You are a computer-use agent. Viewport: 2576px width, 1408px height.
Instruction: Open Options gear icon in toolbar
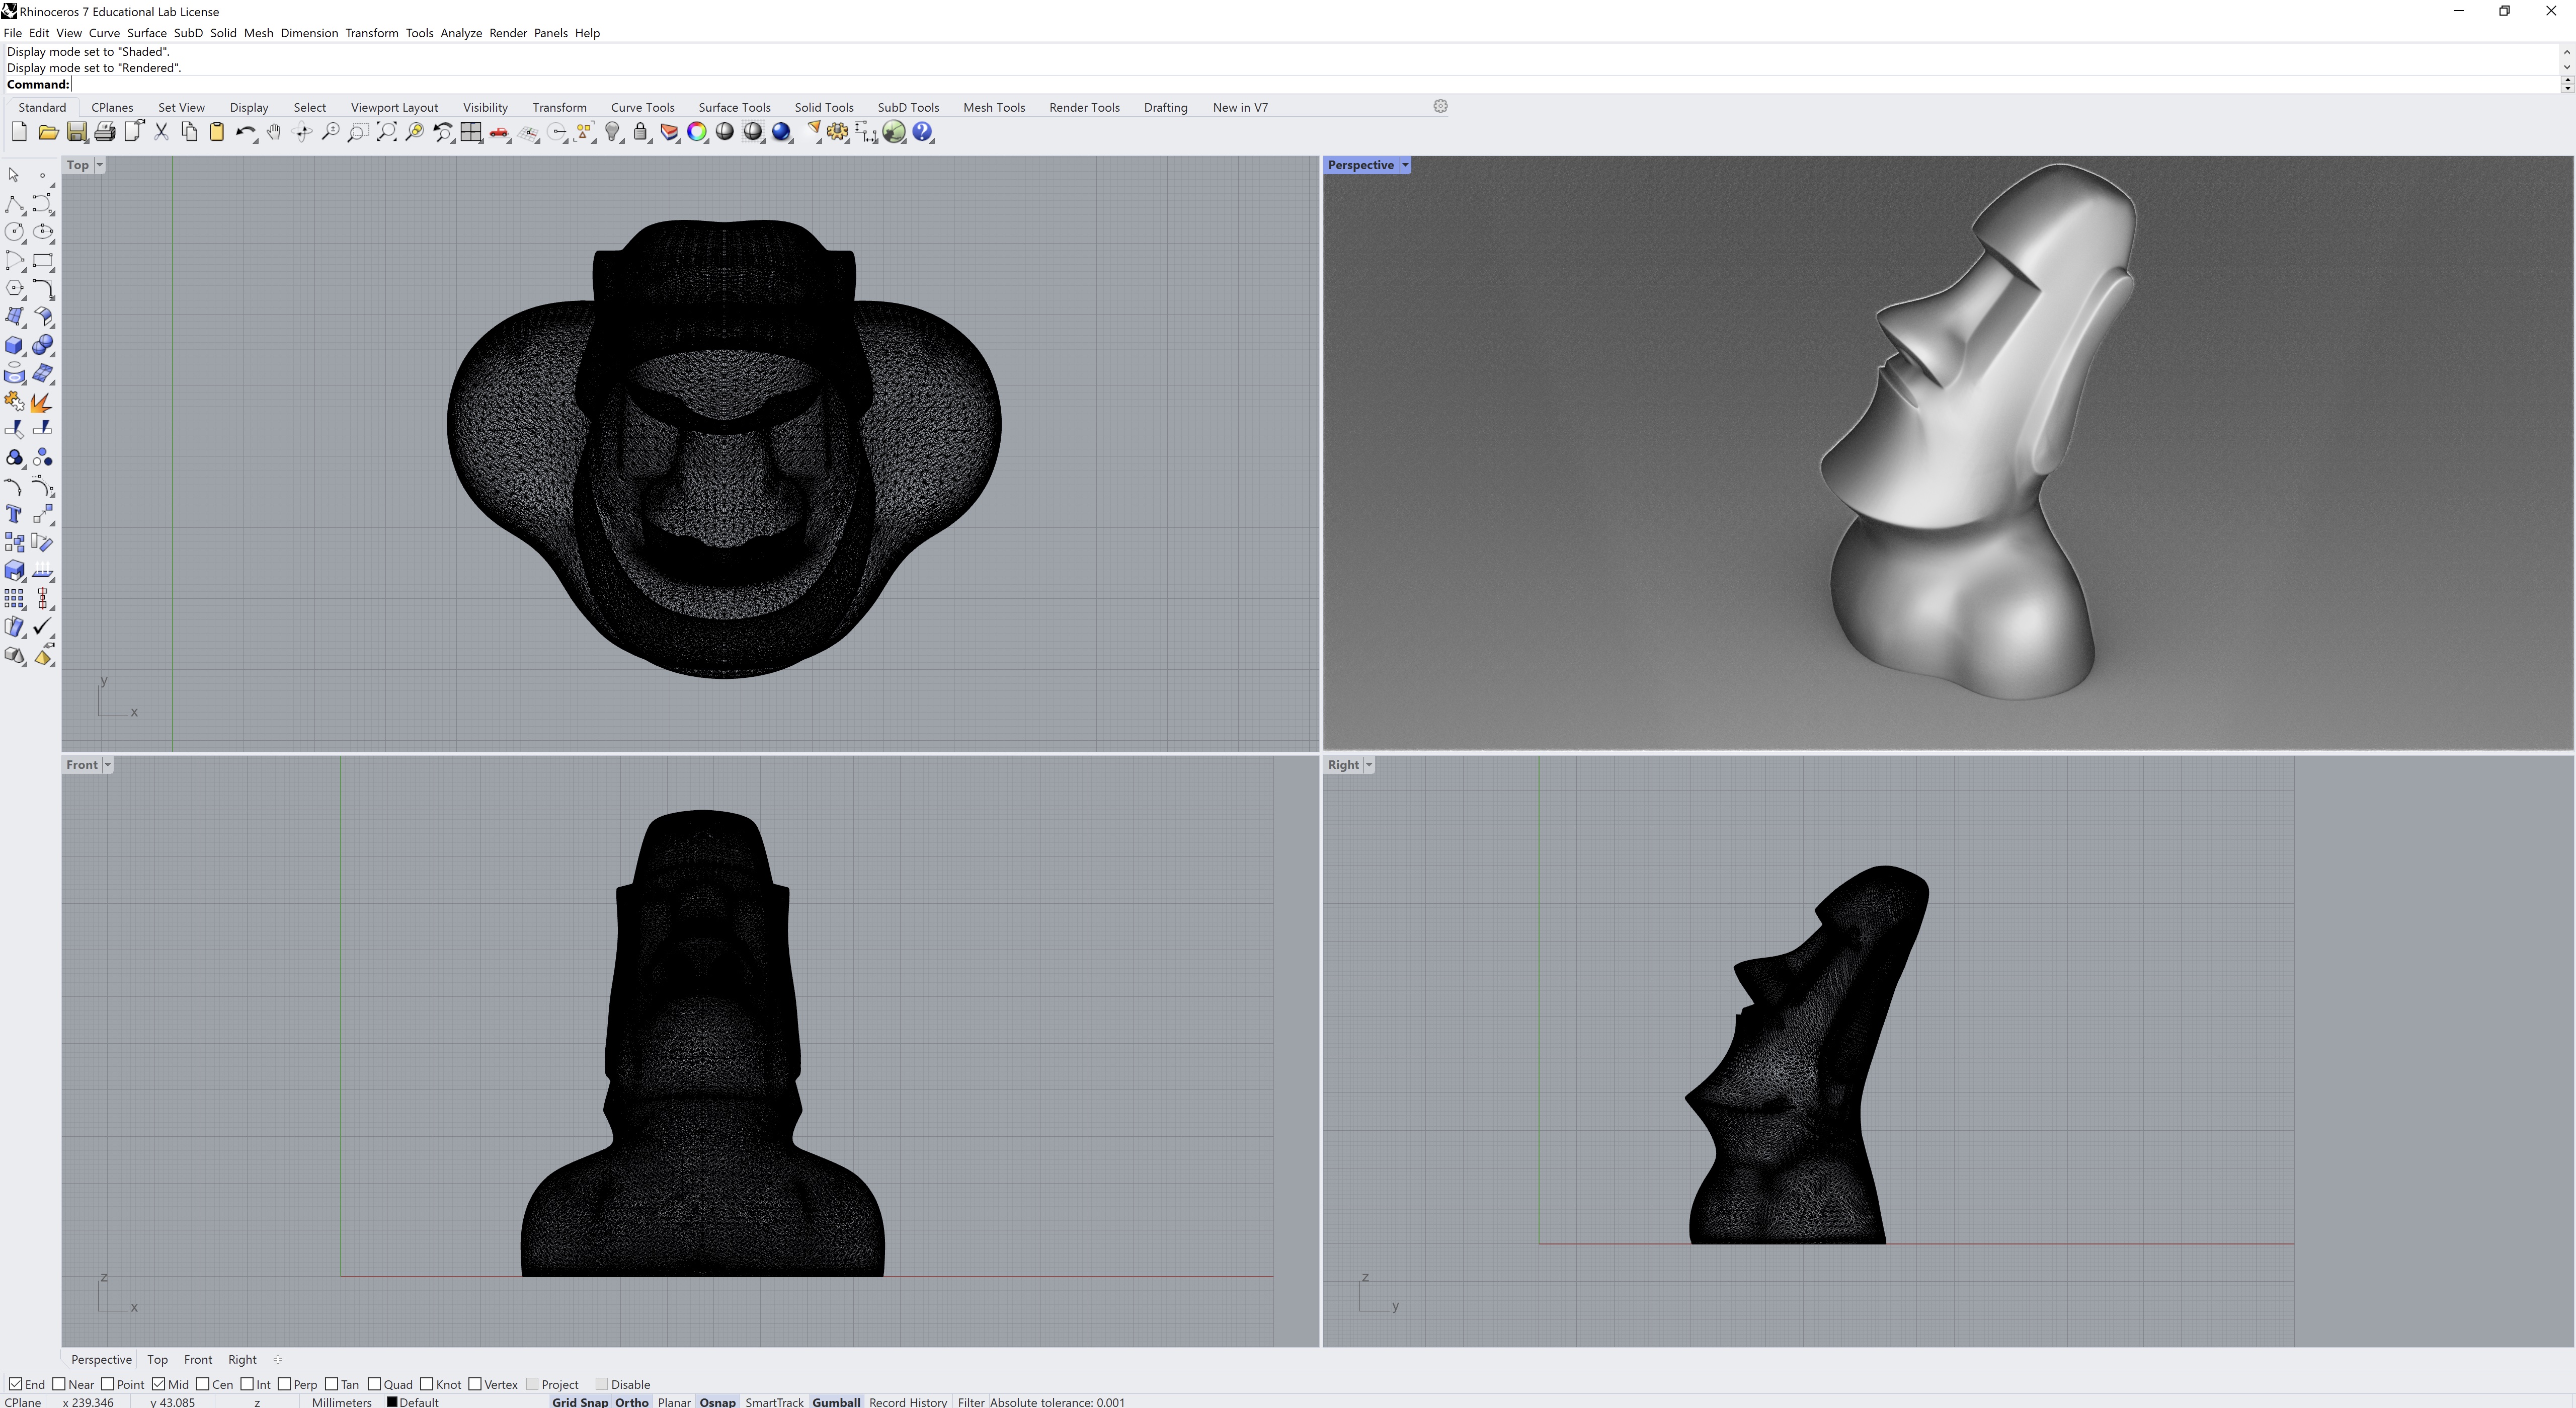tap(838, 132)
